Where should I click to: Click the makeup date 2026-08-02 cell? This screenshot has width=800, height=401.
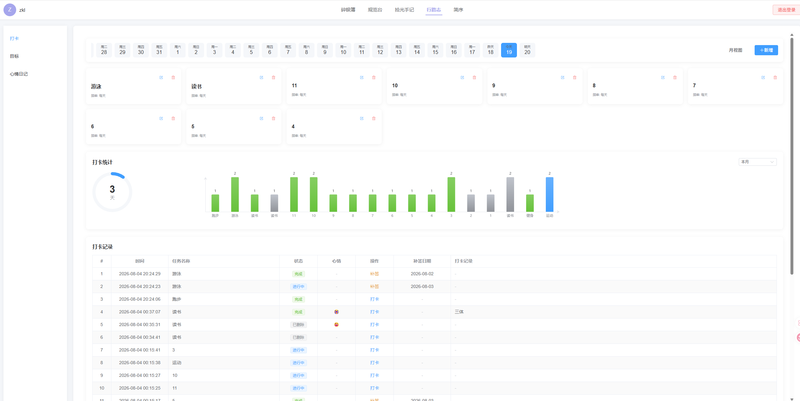click(422, 274)
